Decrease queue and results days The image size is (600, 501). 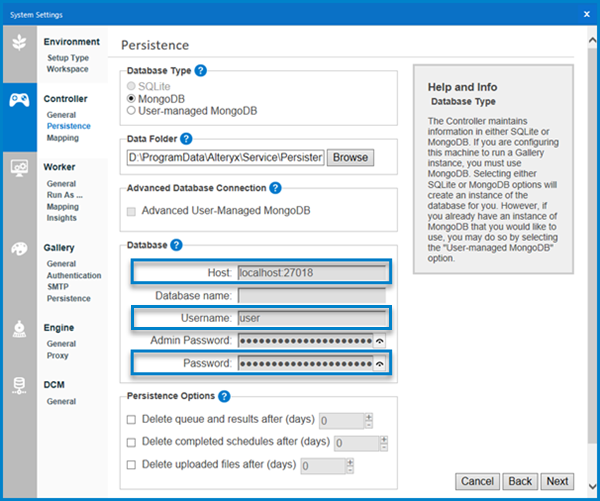(x=368, y=424)
